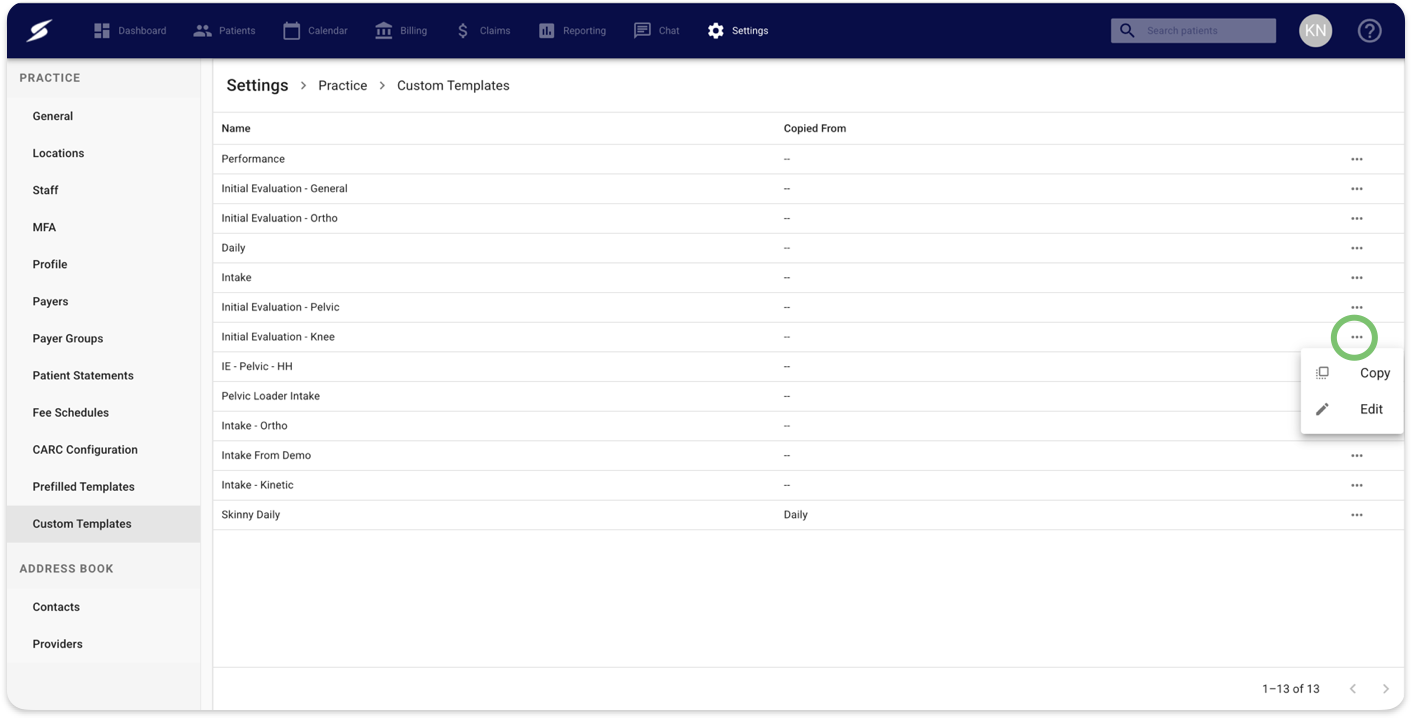1412x720 pixels.
Task: Click the copy icon in menu
Action: (1322, 373)
